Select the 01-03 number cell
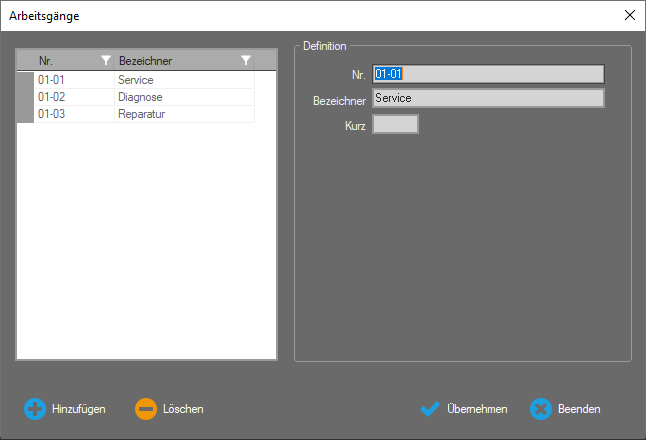The height and width of the screenshot is (440, 646). pyautogui.click(x=73, y=114)
